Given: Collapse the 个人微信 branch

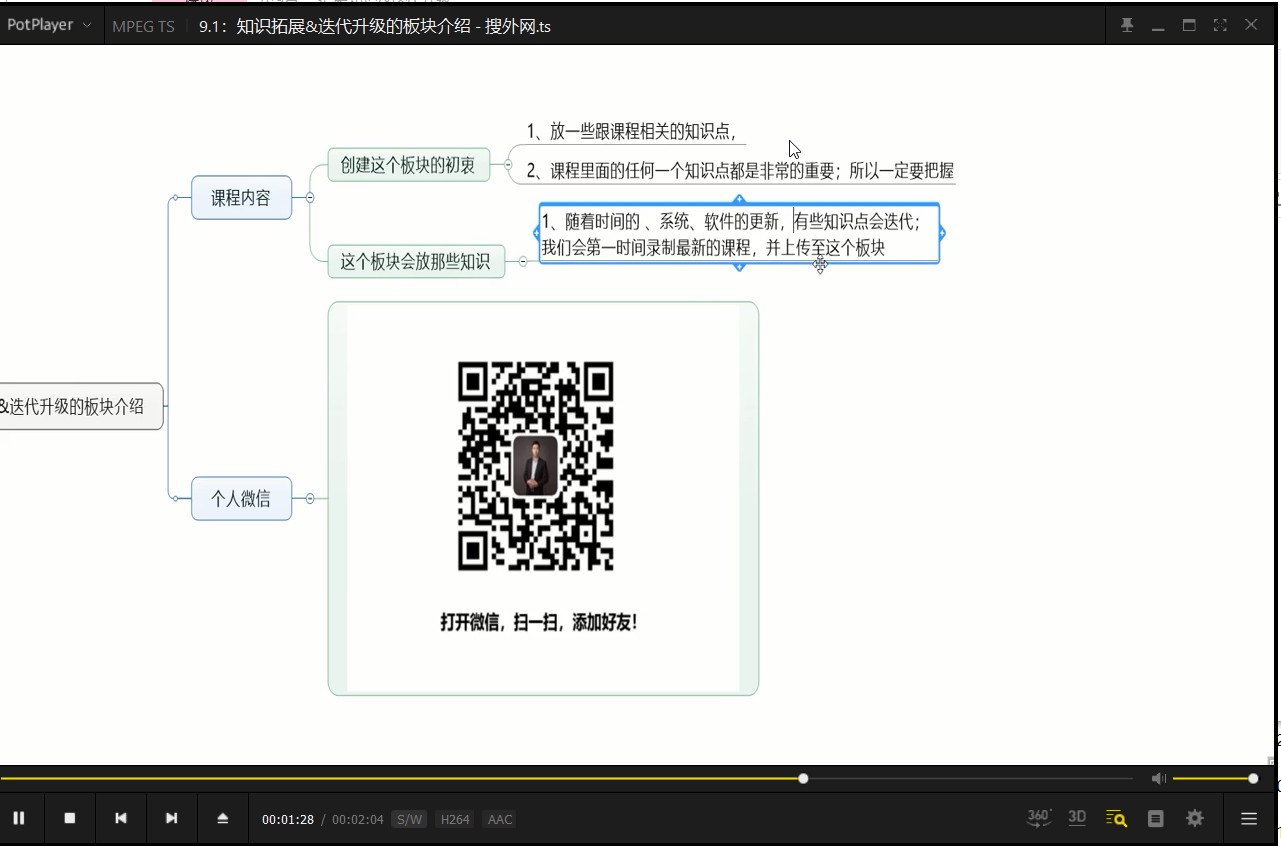Looking at the screenshot, I should click(310, 498).
